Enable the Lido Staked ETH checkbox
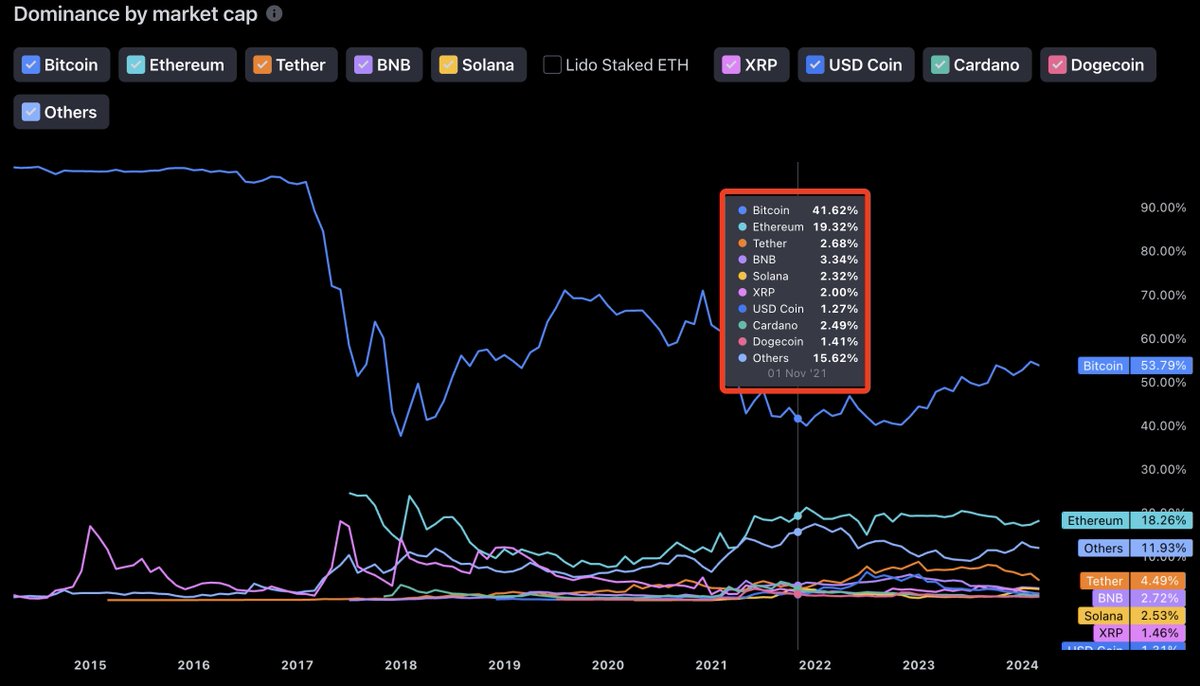Image resolution: width=1200 pixels, height=686 pixels. tap(552, 65)
